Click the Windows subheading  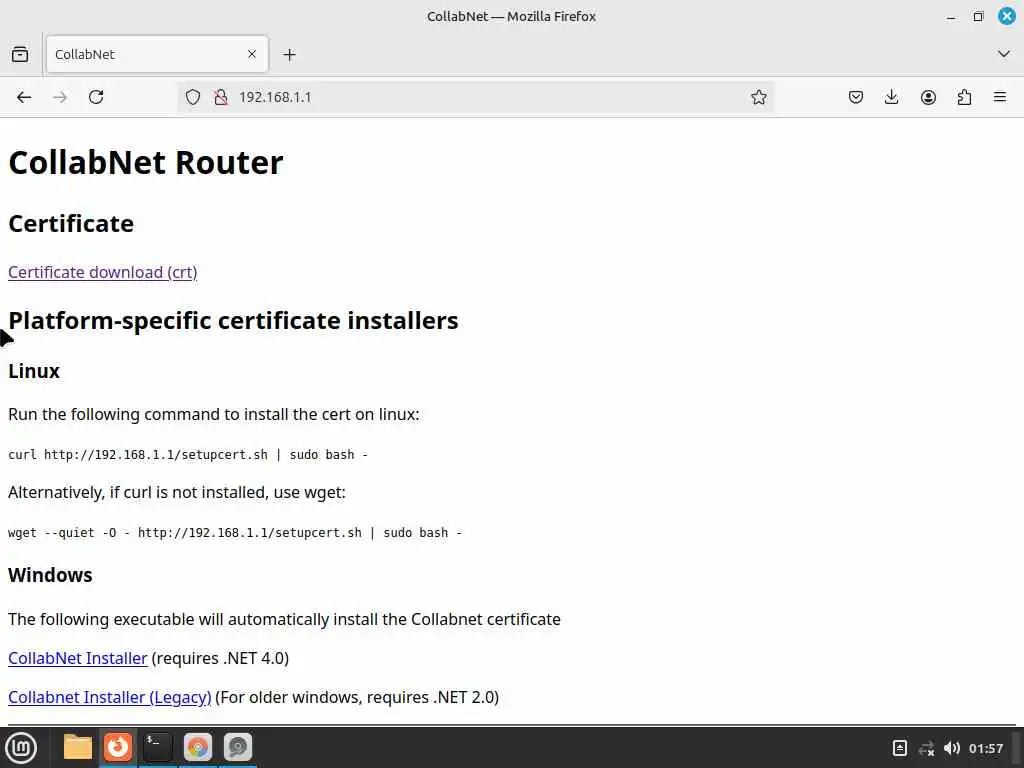(50, 575)
